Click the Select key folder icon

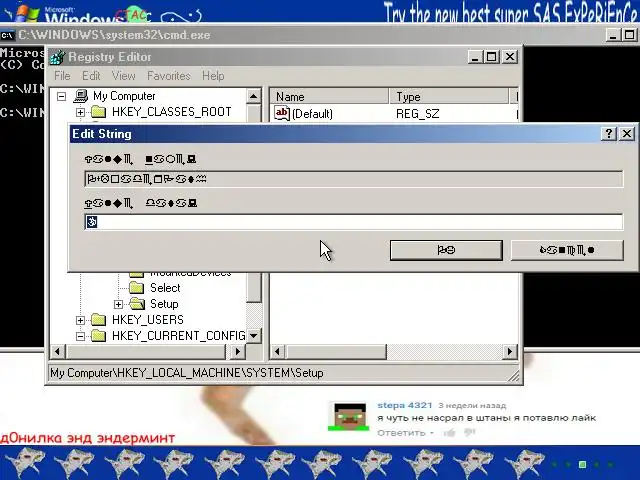click(x=136, y=288)
